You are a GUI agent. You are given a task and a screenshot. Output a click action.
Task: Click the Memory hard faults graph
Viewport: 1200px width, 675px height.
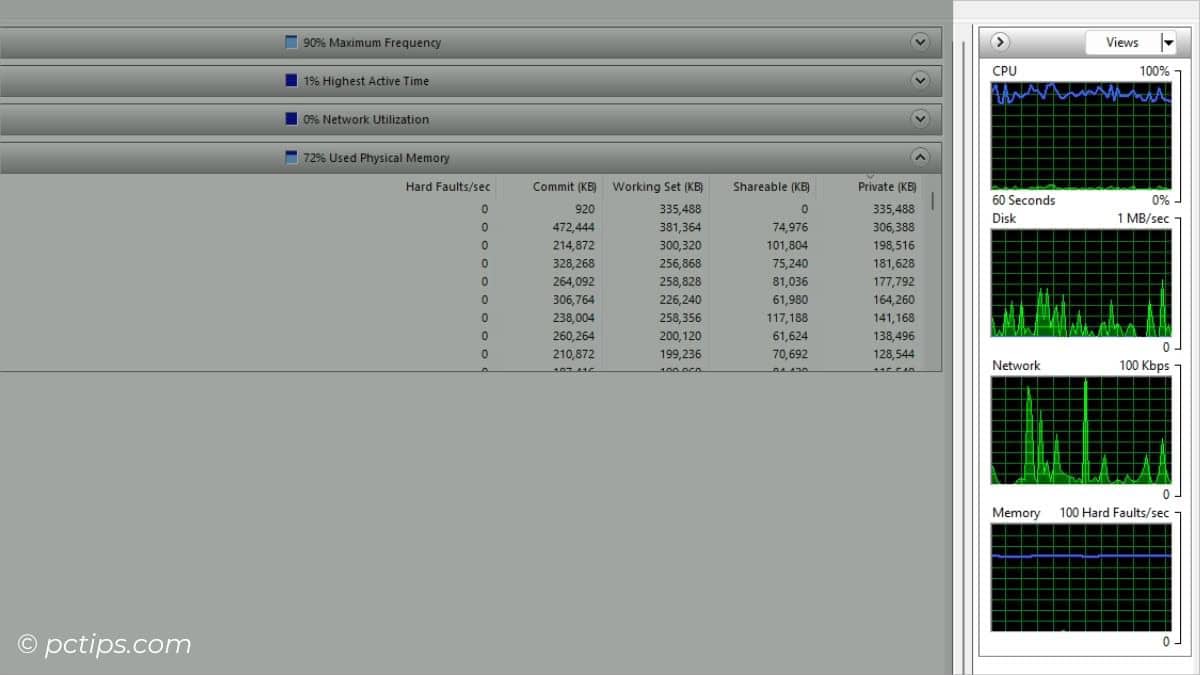1080,578
